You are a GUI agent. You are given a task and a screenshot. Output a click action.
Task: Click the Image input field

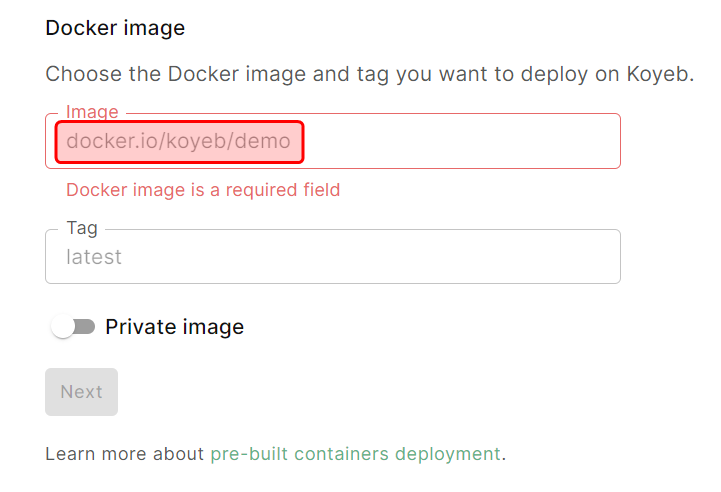tap(450, 141)
